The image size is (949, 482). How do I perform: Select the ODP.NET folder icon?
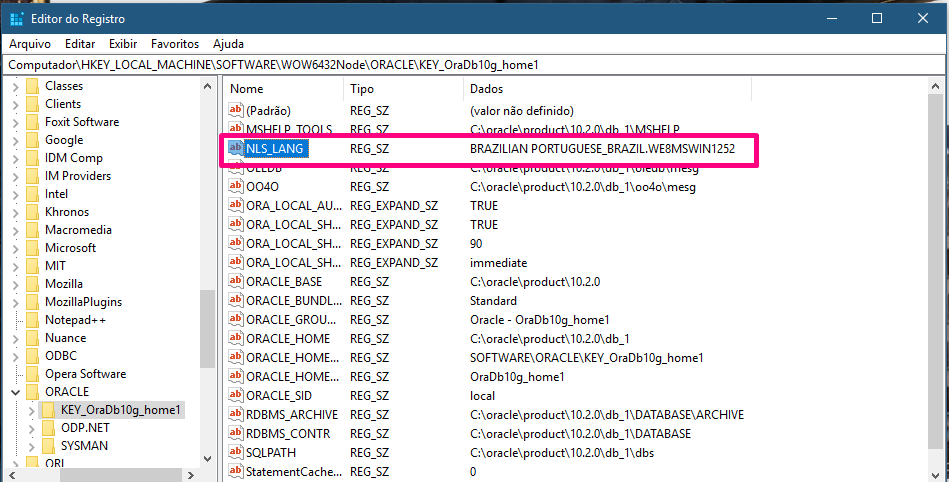(49, 428)
